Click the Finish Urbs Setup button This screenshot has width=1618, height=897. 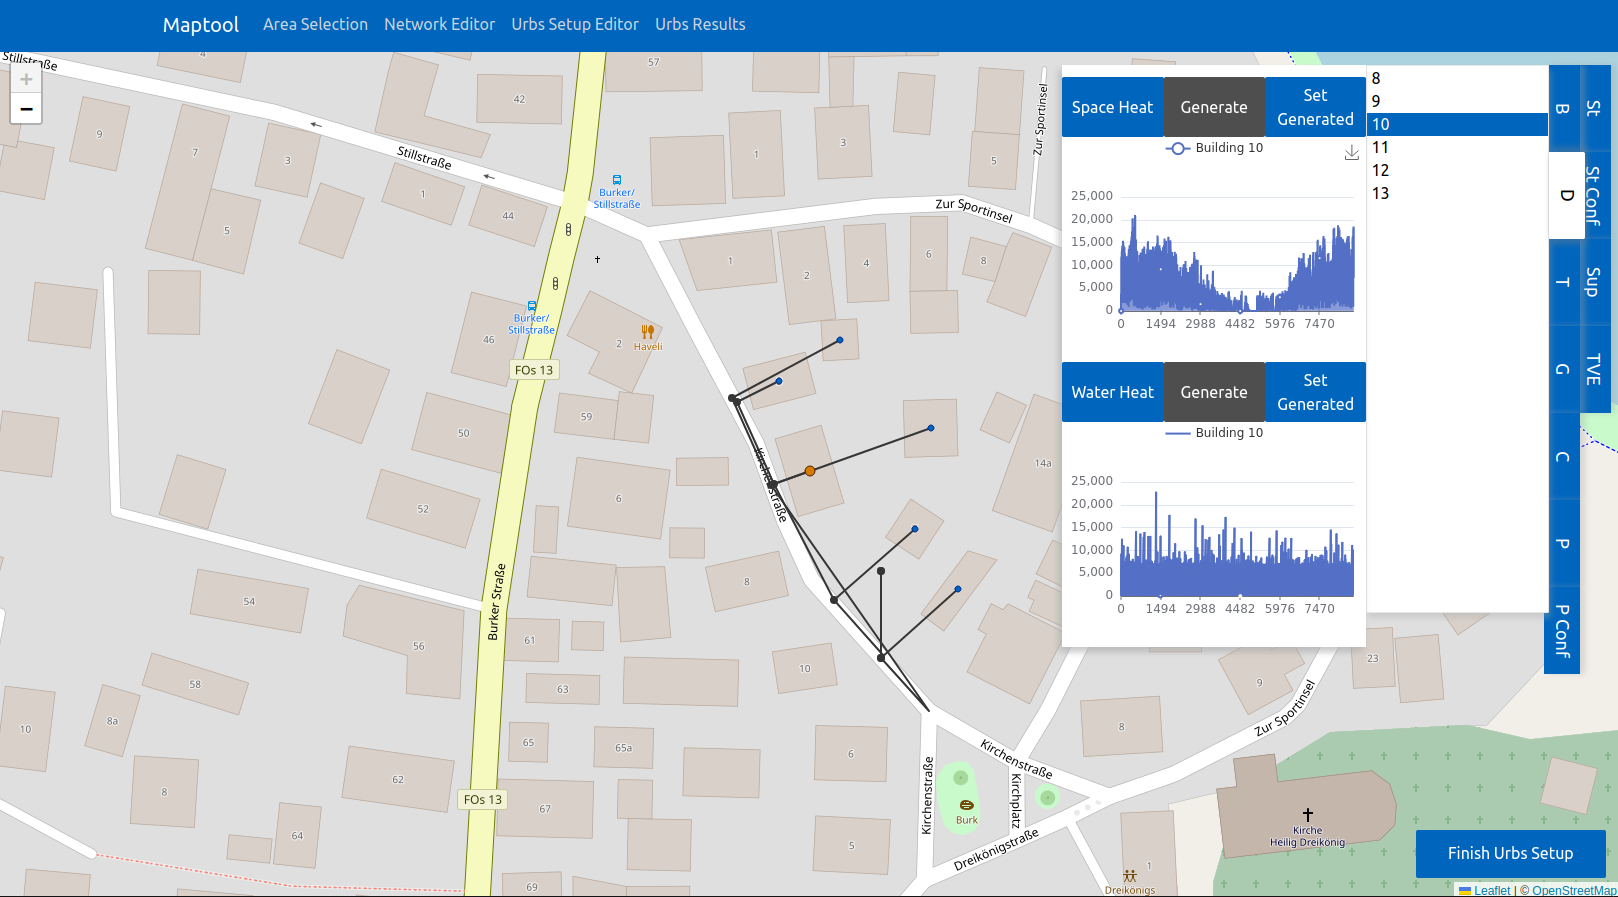[x=1510, y=853]
